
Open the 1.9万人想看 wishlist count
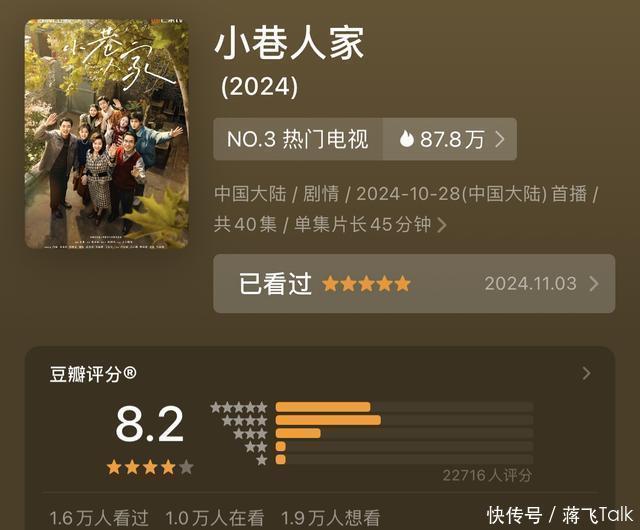[x=331, y=518]
